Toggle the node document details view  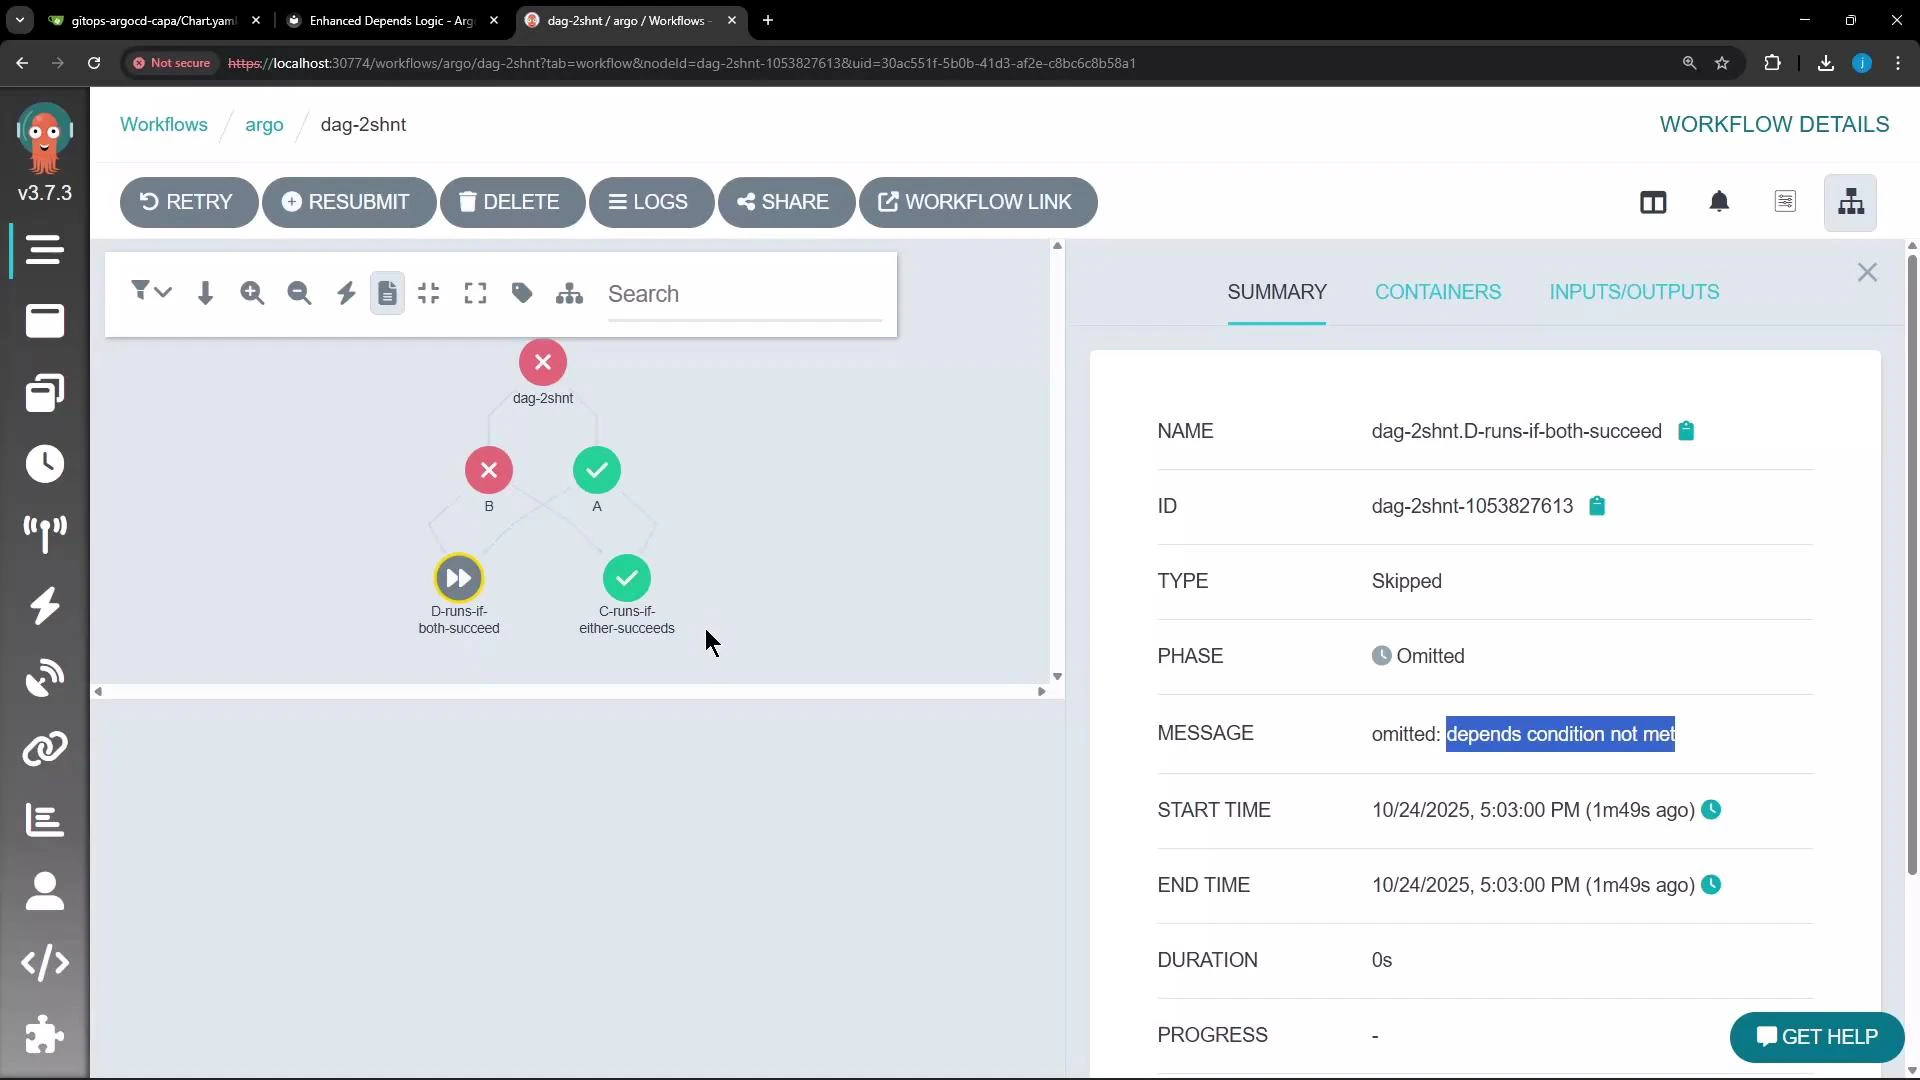pyautogui.click(x=388, y=293)
